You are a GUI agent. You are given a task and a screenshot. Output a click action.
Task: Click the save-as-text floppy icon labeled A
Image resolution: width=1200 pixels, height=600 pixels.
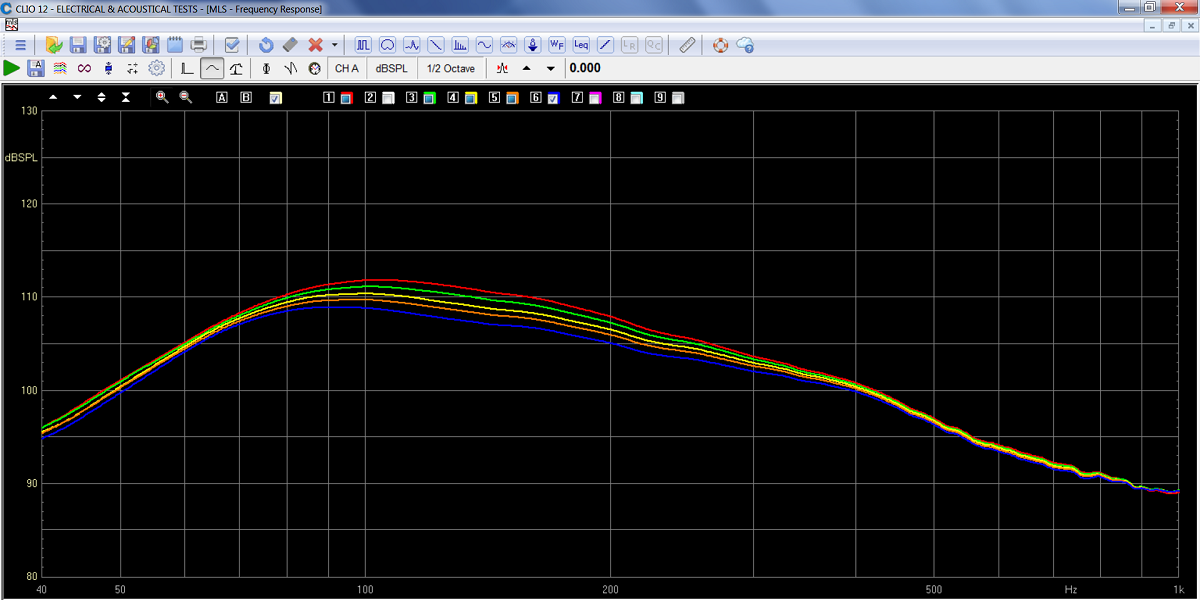tap(36, 68)
